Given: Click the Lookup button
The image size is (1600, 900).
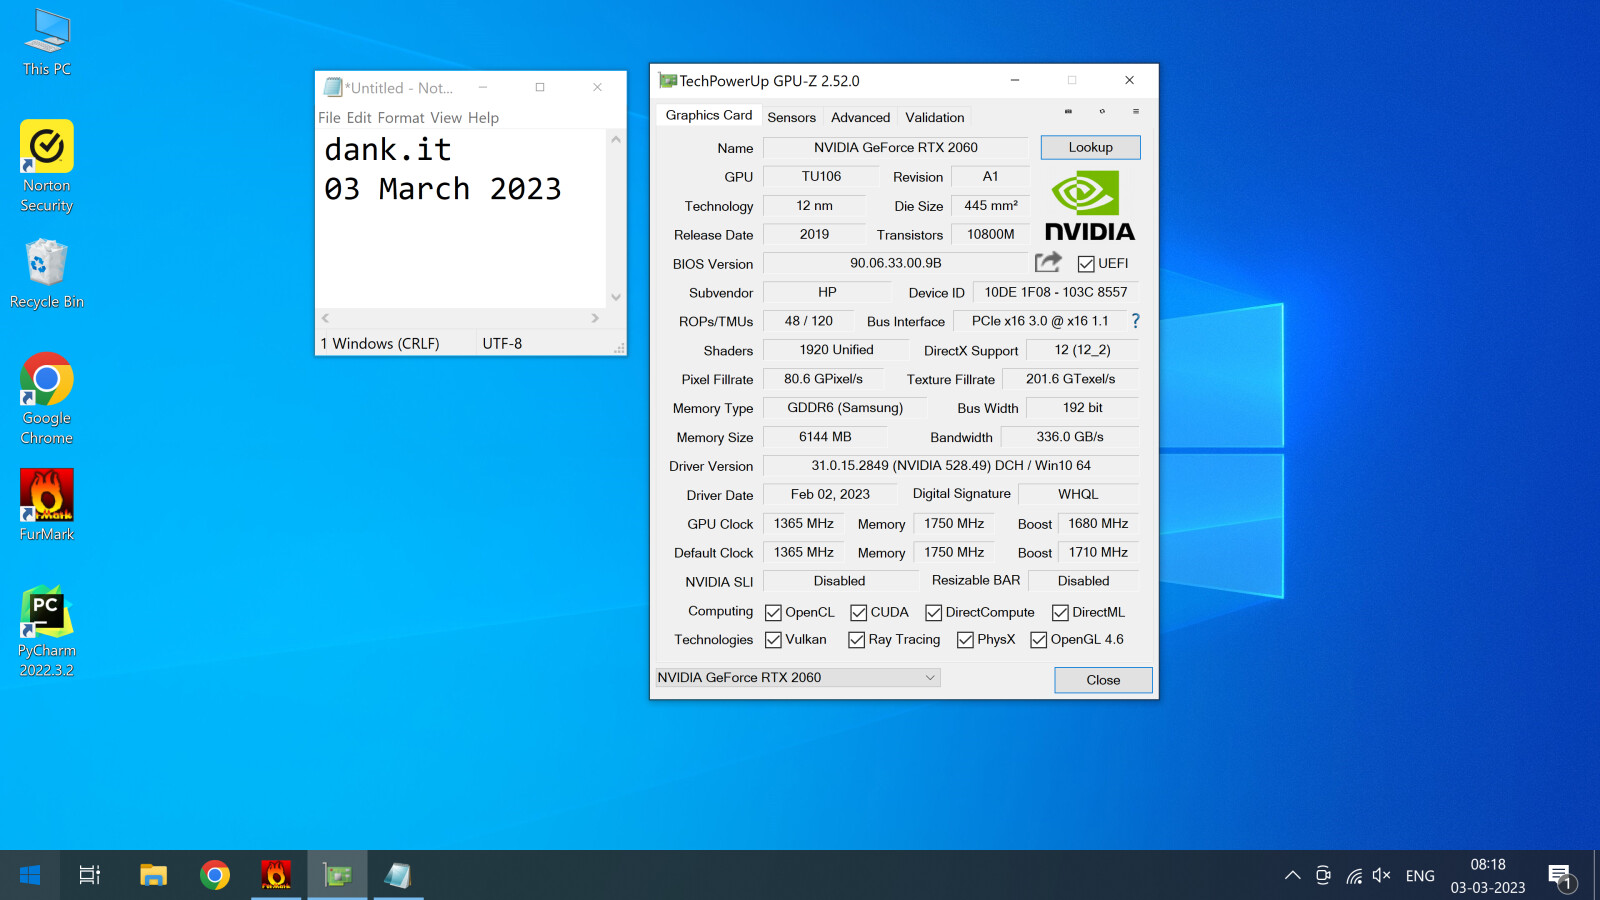Looking at the screenshot, I should pyautogui.click(x=1090, y=147).
